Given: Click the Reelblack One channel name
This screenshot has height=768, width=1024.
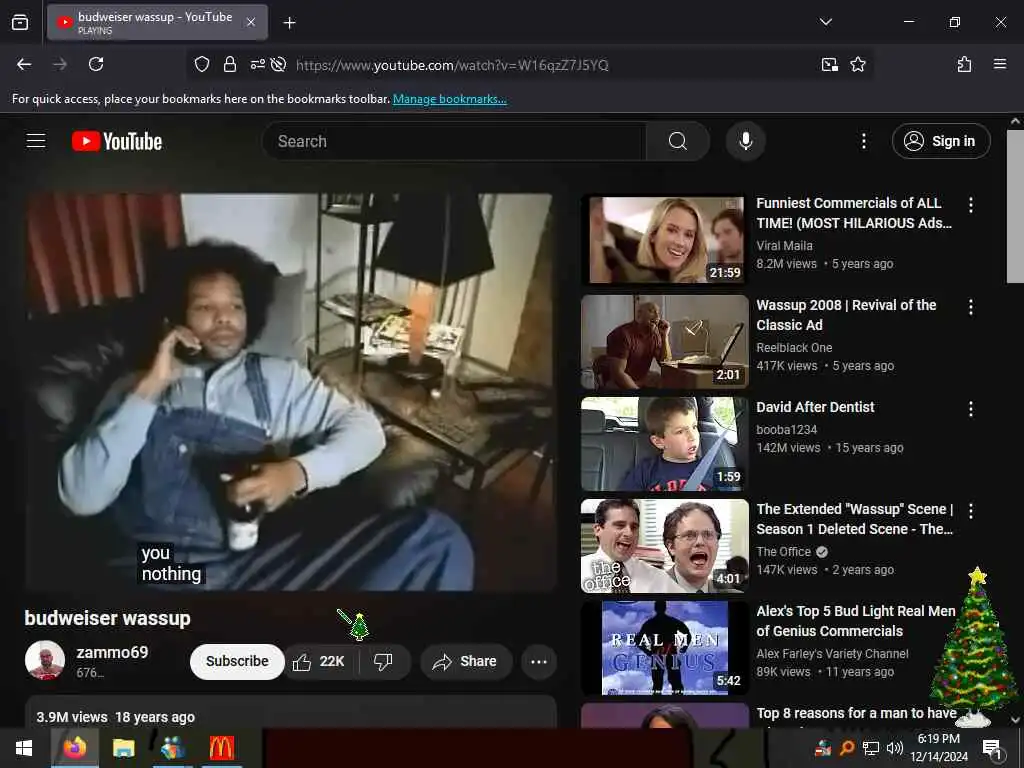Looking at the screenshot, I should pyautogui.click(x=793, y=347).
